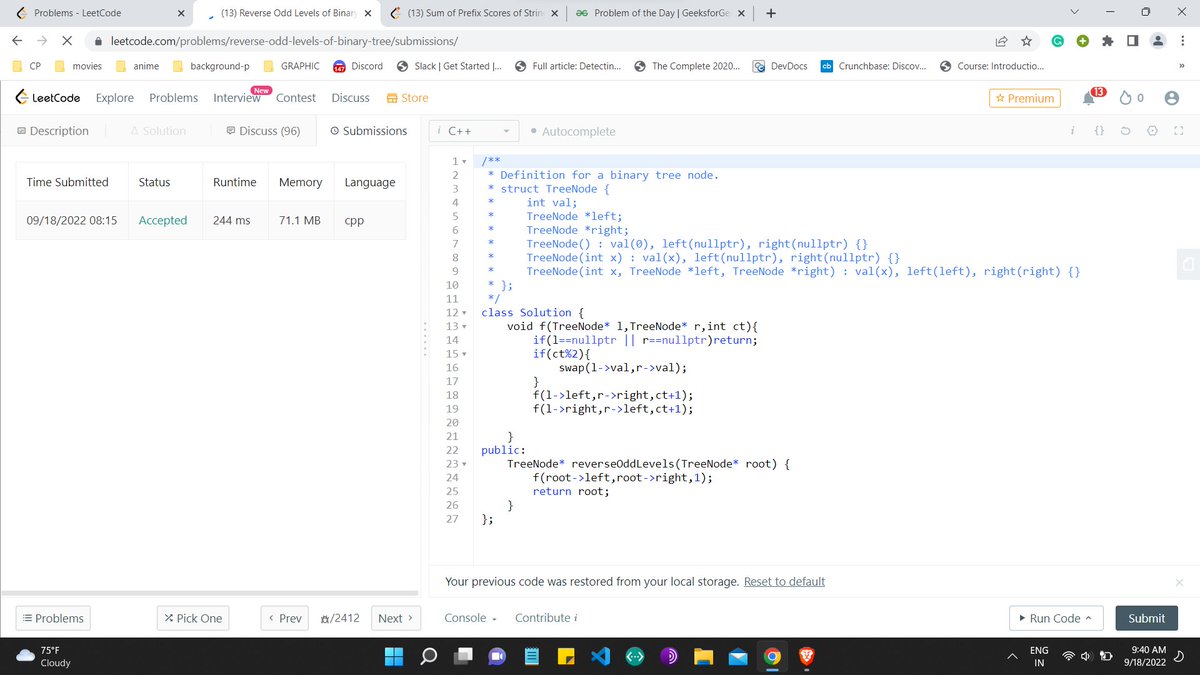Viewport: 1200px width, 675px height.
Task: Open editor settings hexagon icon
Action: pos(1152,131)
